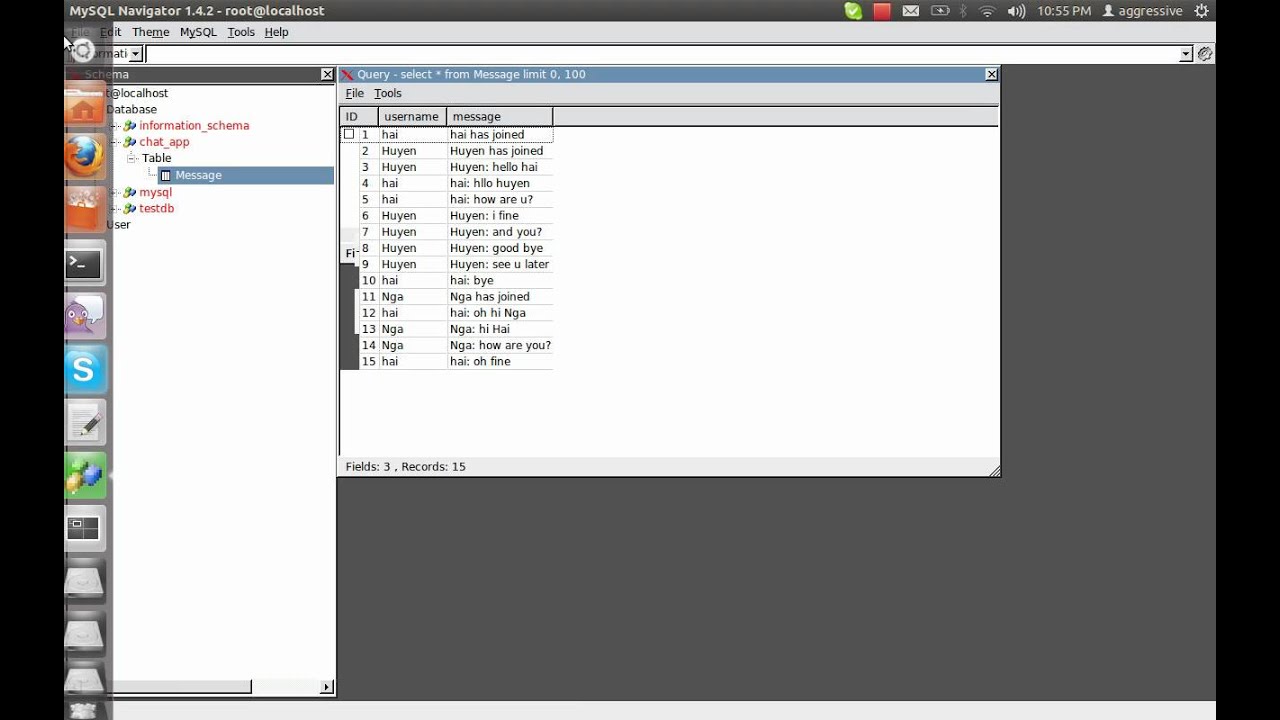The height and width of the screenshot is (720, 1280).
Task: Click the execute icon right of query bar
Action: pos(1205,54)
